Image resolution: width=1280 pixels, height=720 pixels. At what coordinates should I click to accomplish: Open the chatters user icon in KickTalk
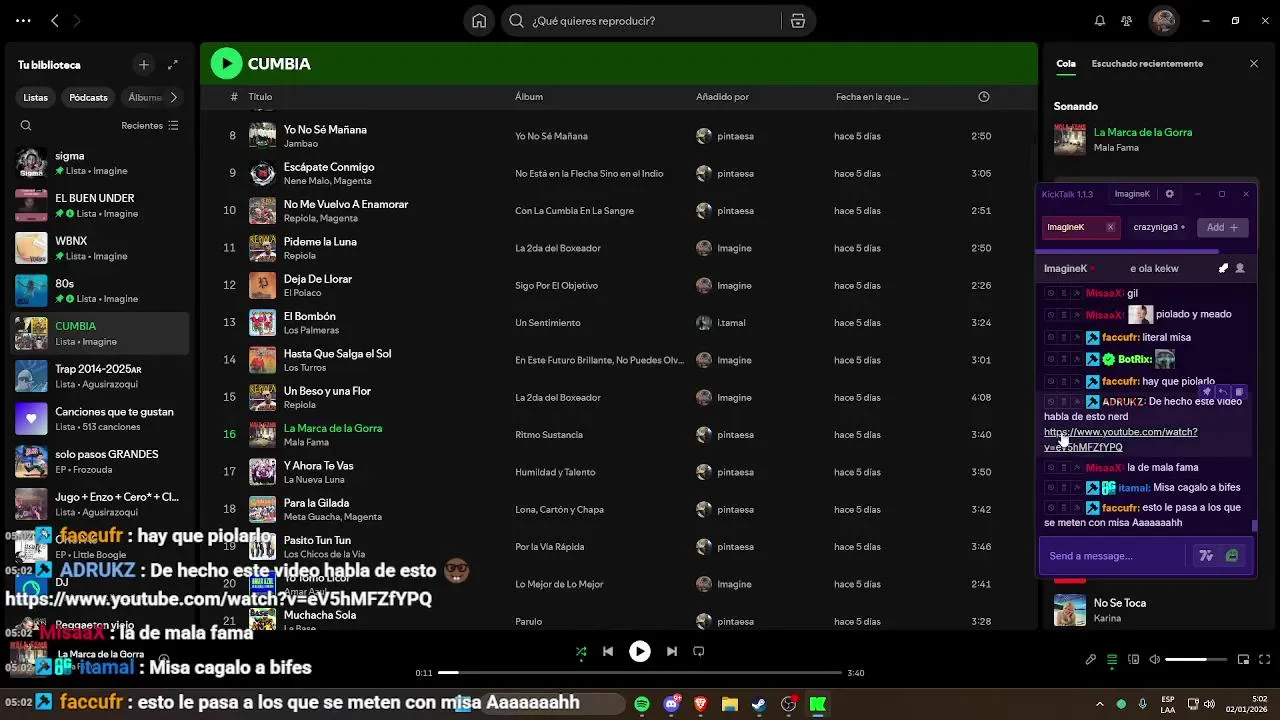pos(1240,269)
